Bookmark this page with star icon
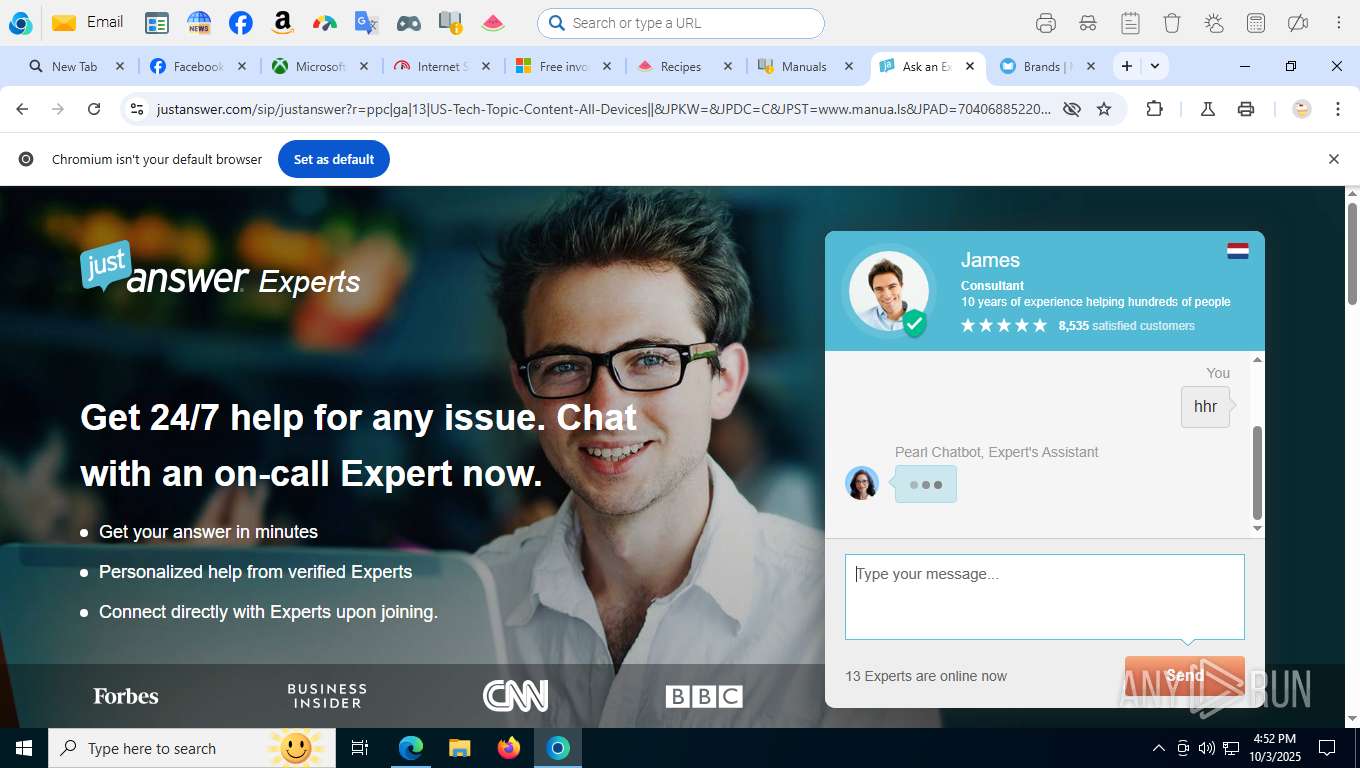 [1104, 109]
